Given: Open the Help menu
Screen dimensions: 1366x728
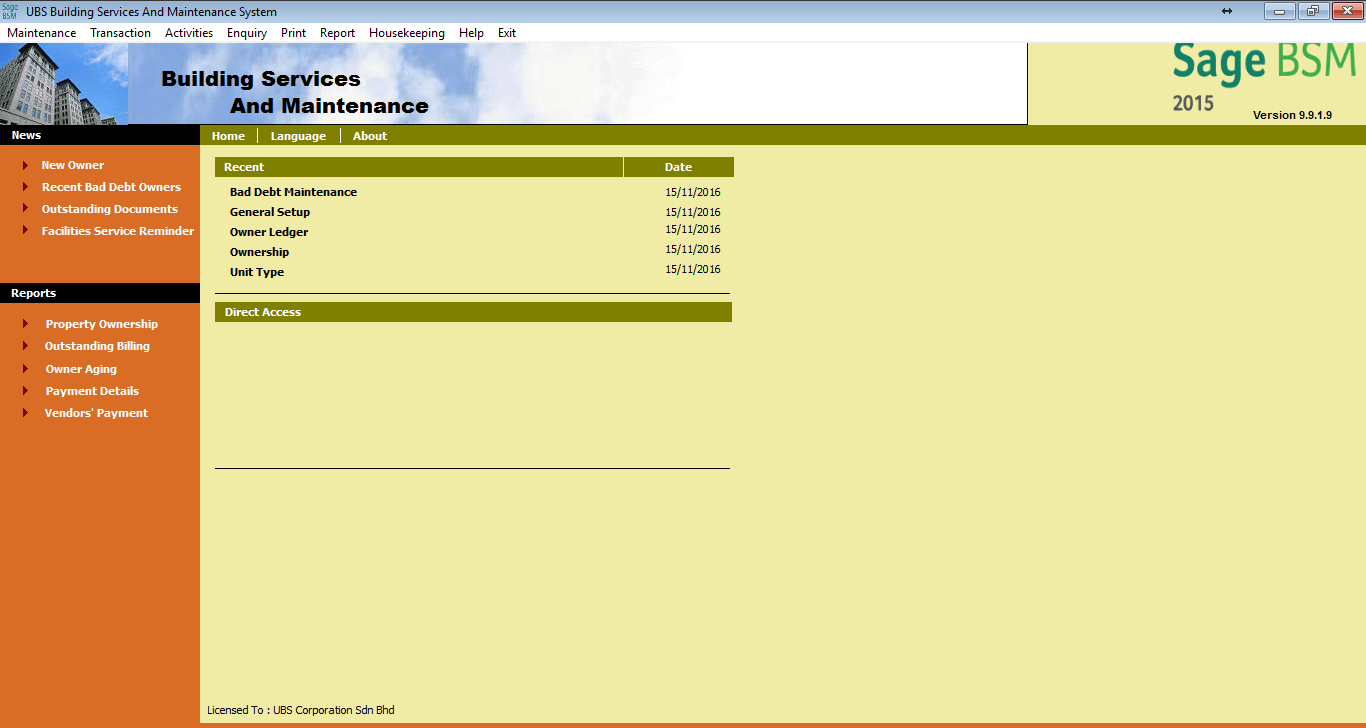Looking at the screenshot, I should coord(471,33).
